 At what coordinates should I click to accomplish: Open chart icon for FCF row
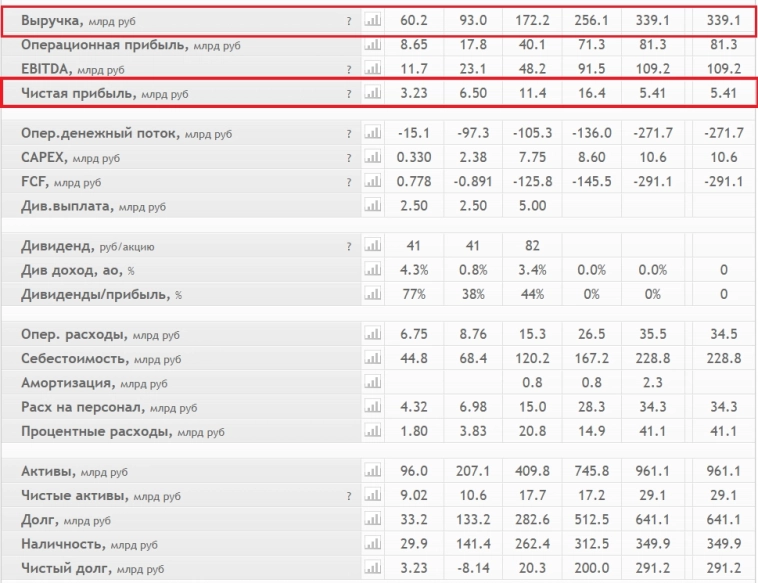tap(372, 182)
